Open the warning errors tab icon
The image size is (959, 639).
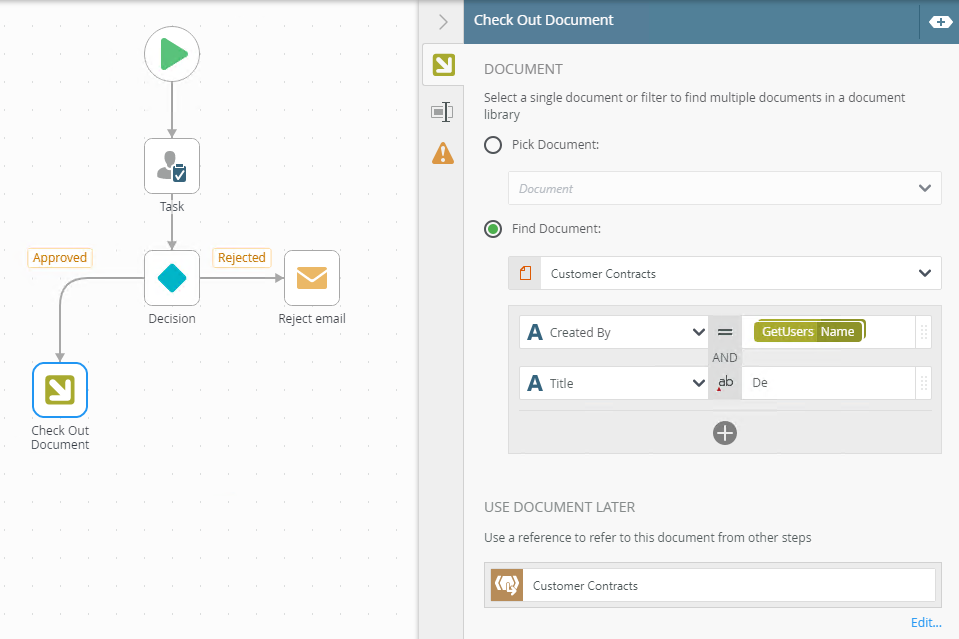point(442,153)
